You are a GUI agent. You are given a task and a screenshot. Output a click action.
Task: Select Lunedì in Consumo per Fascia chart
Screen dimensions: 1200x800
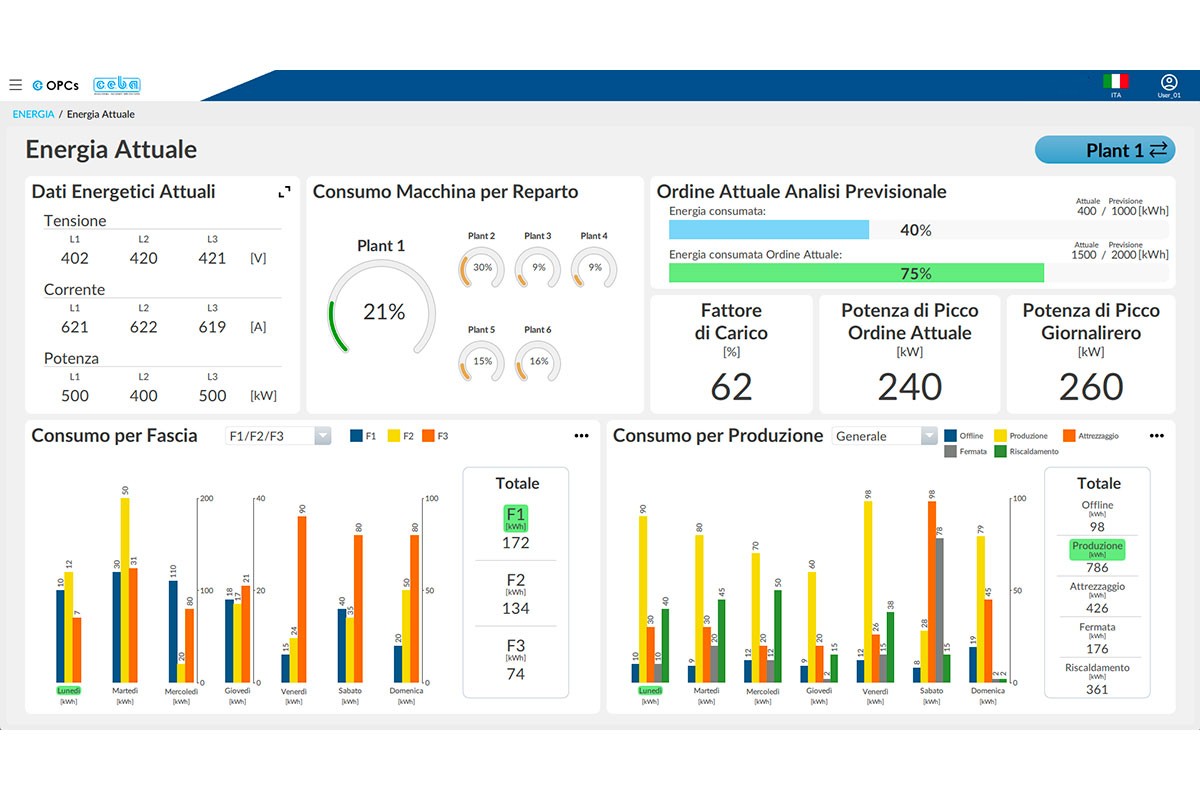[68, 690]
